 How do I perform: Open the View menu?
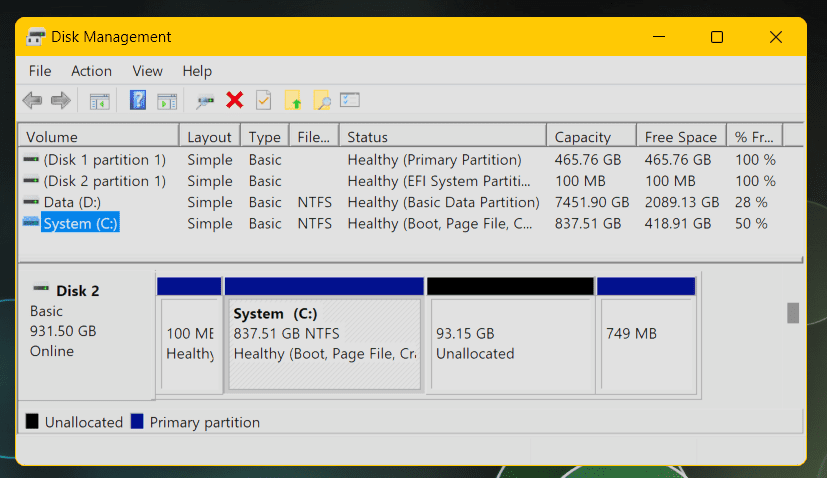[x=147, y=71]
